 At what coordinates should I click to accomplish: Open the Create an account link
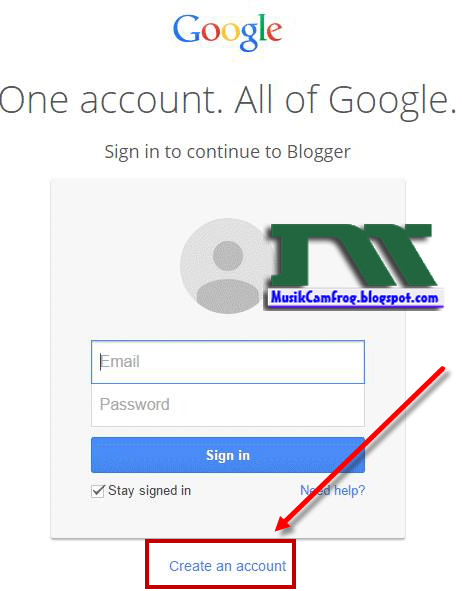click(x=228, y=566)
